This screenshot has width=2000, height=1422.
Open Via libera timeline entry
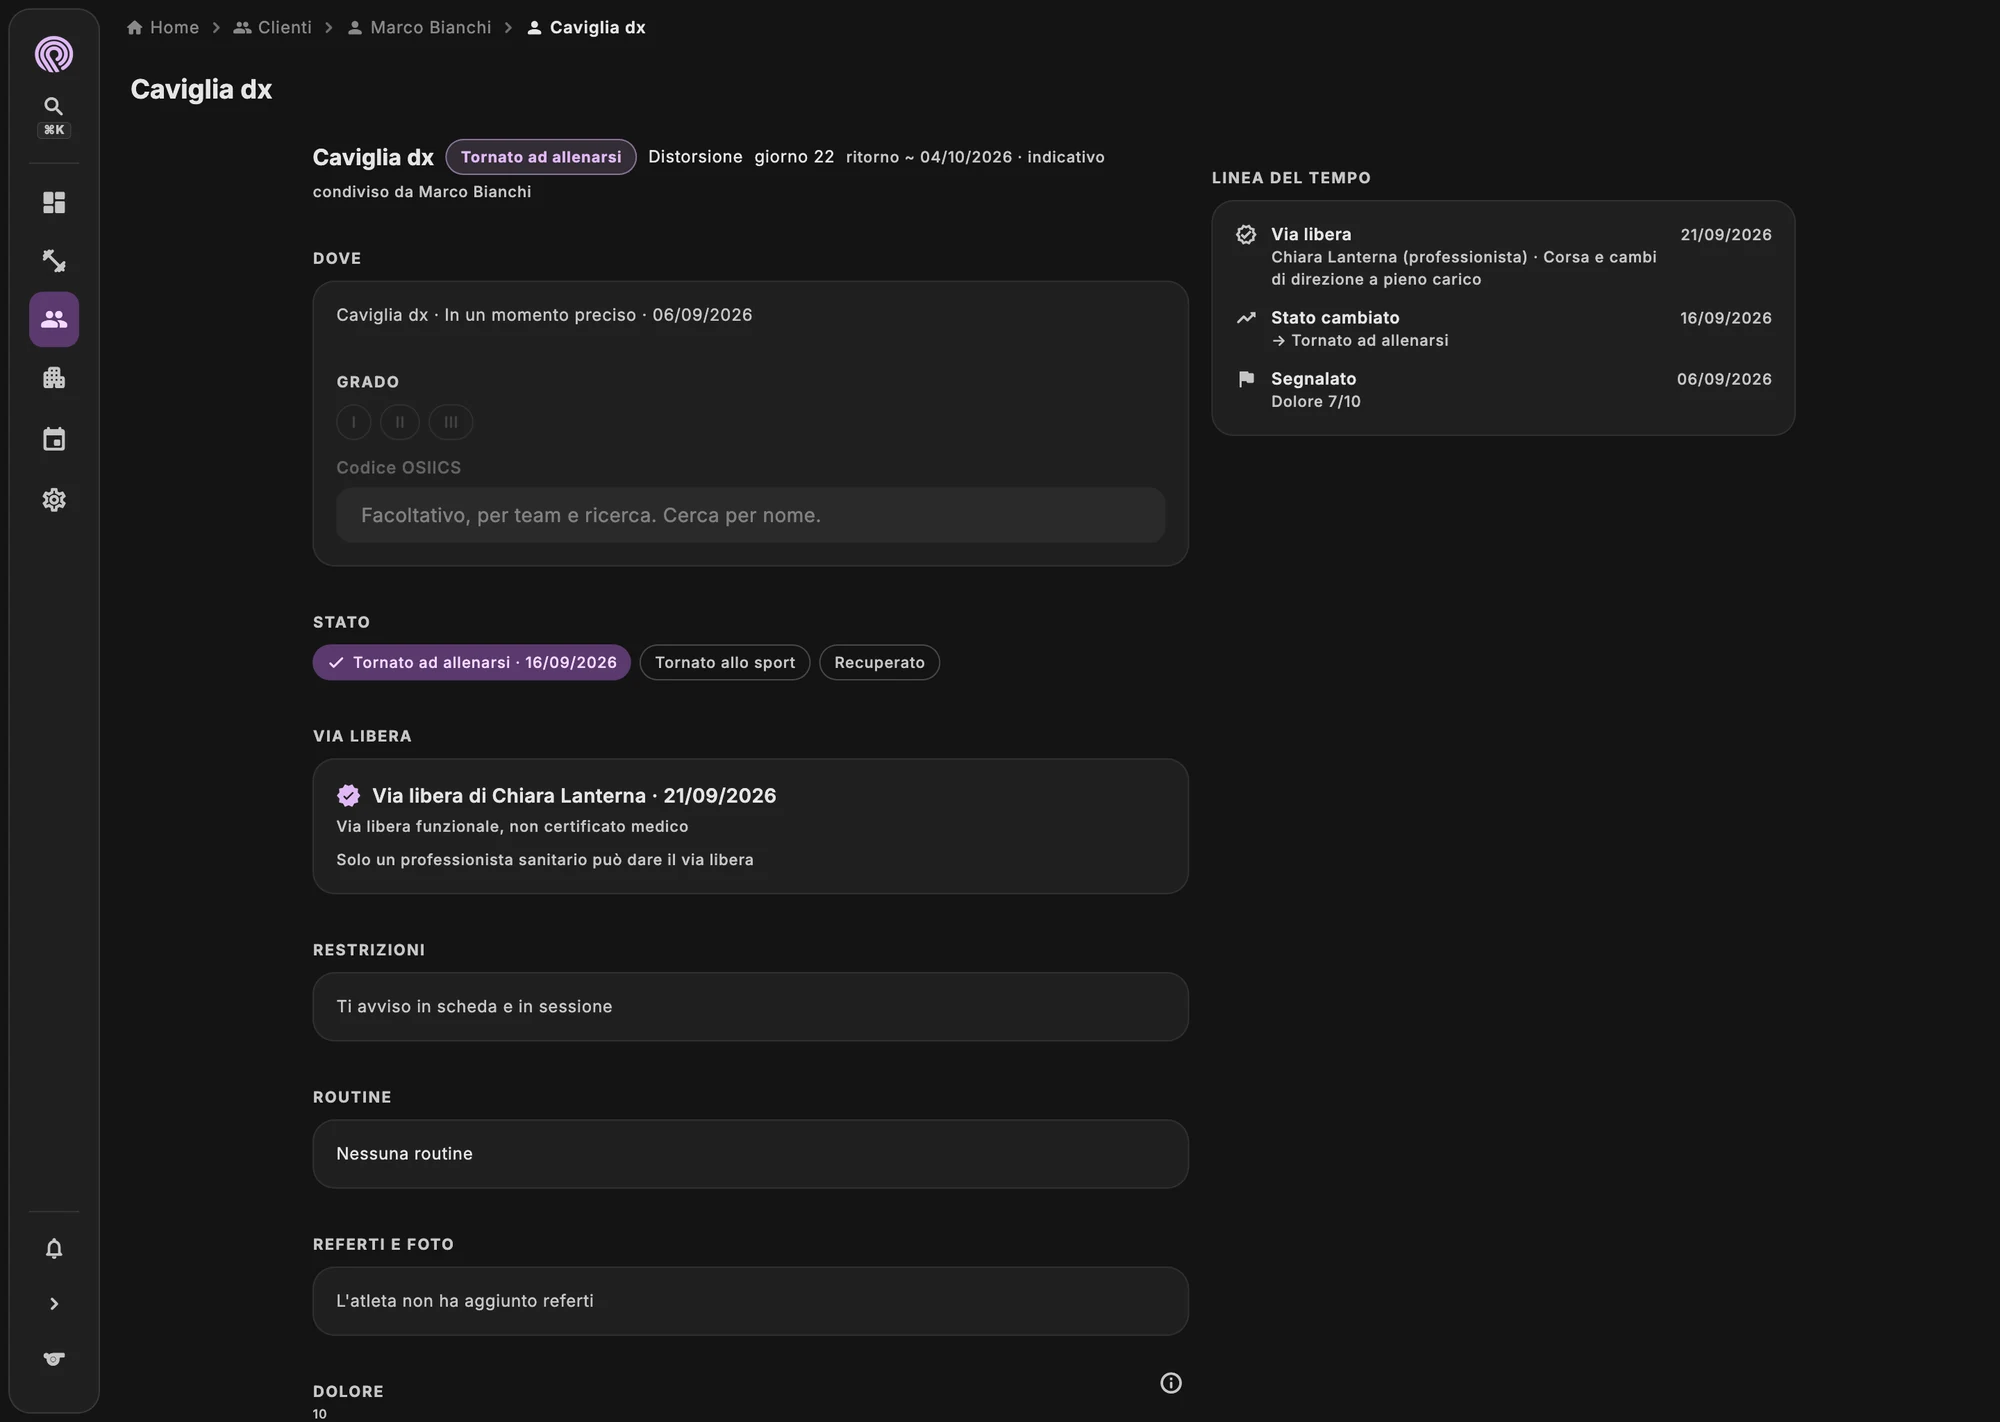(1503, 256)
